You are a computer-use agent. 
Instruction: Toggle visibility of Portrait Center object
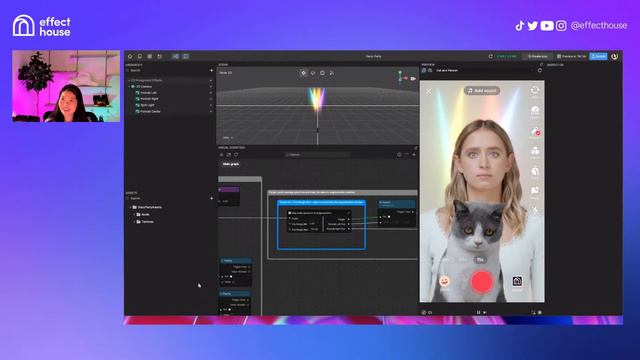tap(211, 111)
